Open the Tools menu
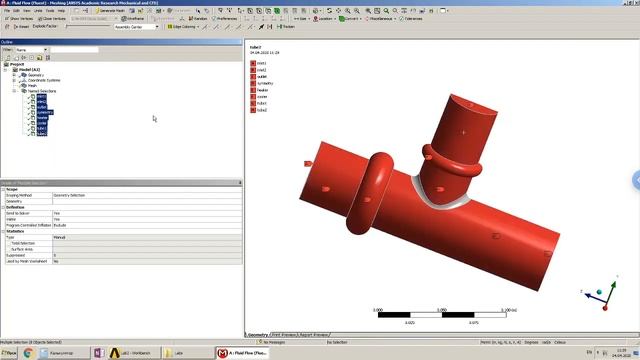 coord(50,11)
